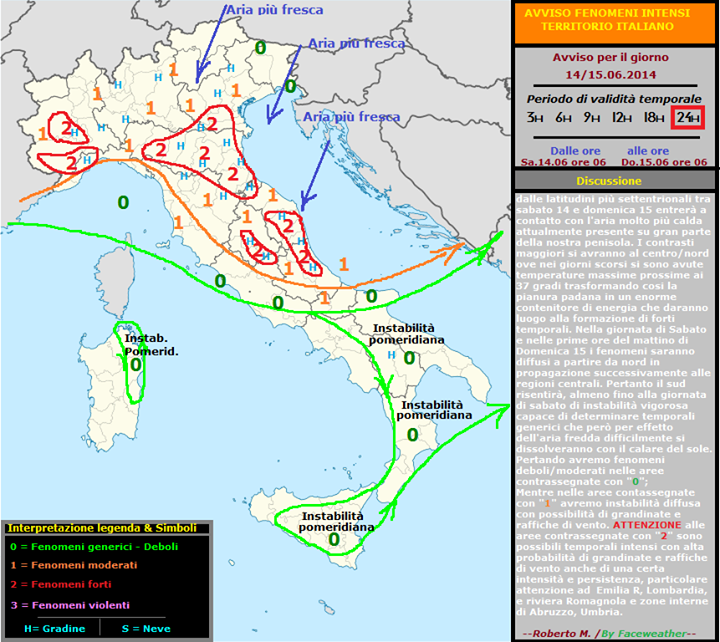
Task: Click the green 0 in the Ligurian Sea
Action: (x=123, y=203)
